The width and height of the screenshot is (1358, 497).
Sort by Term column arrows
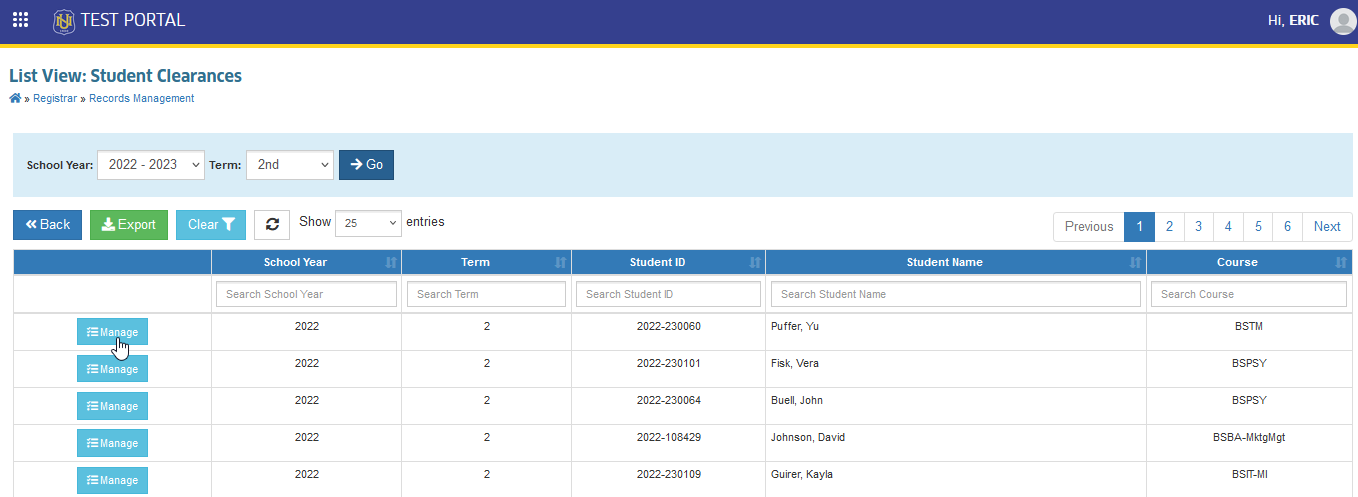pos(560,262)
